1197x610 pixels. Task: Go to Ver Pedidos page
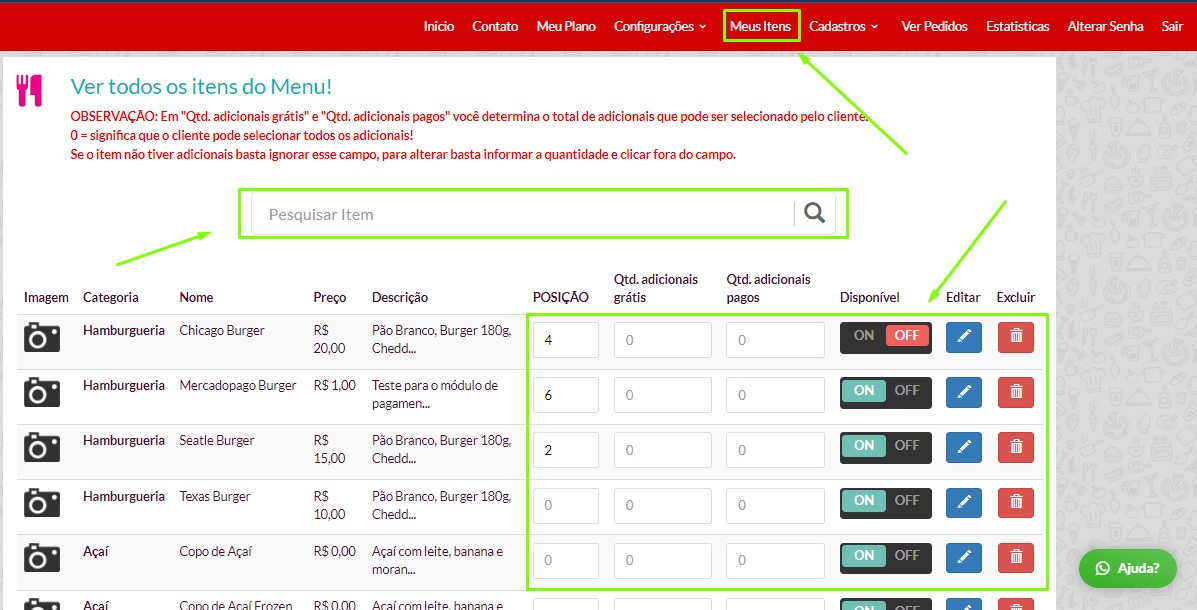[934, 26]
